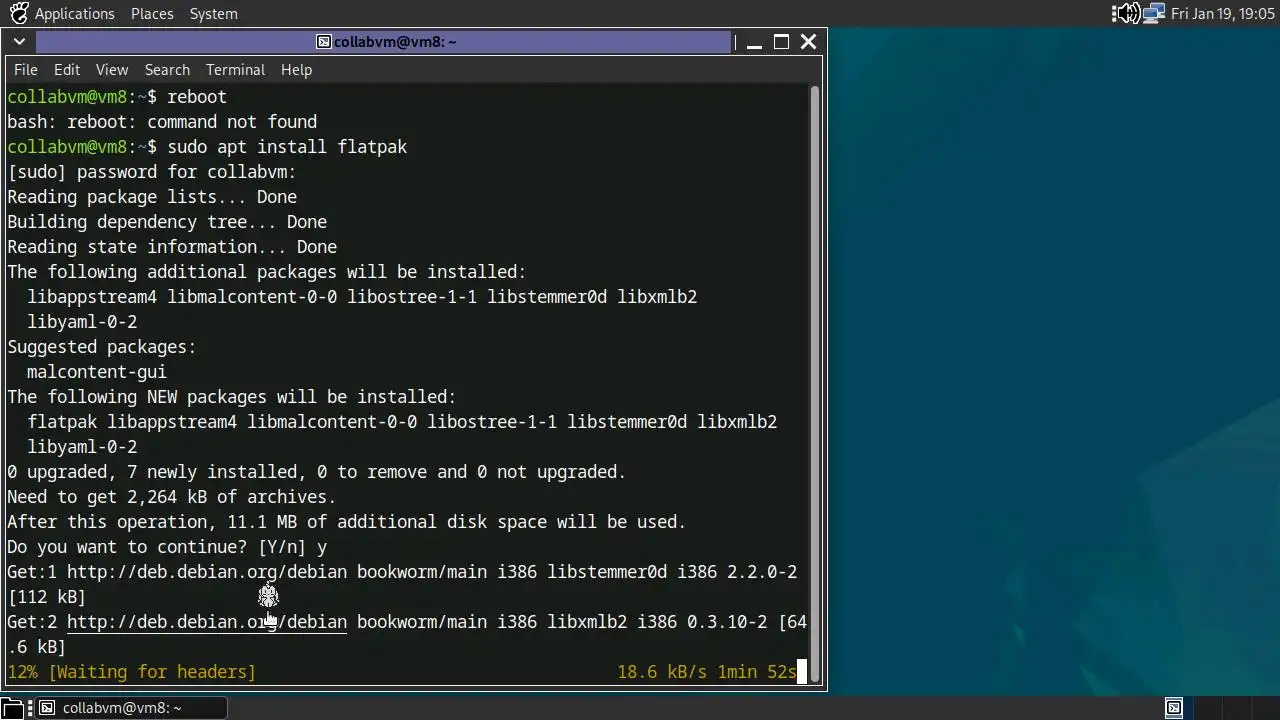Viewport: 1280px width, 720px height.
Task: Click the 'bash: reboot: command not found' line
Action: click(162, 122)
